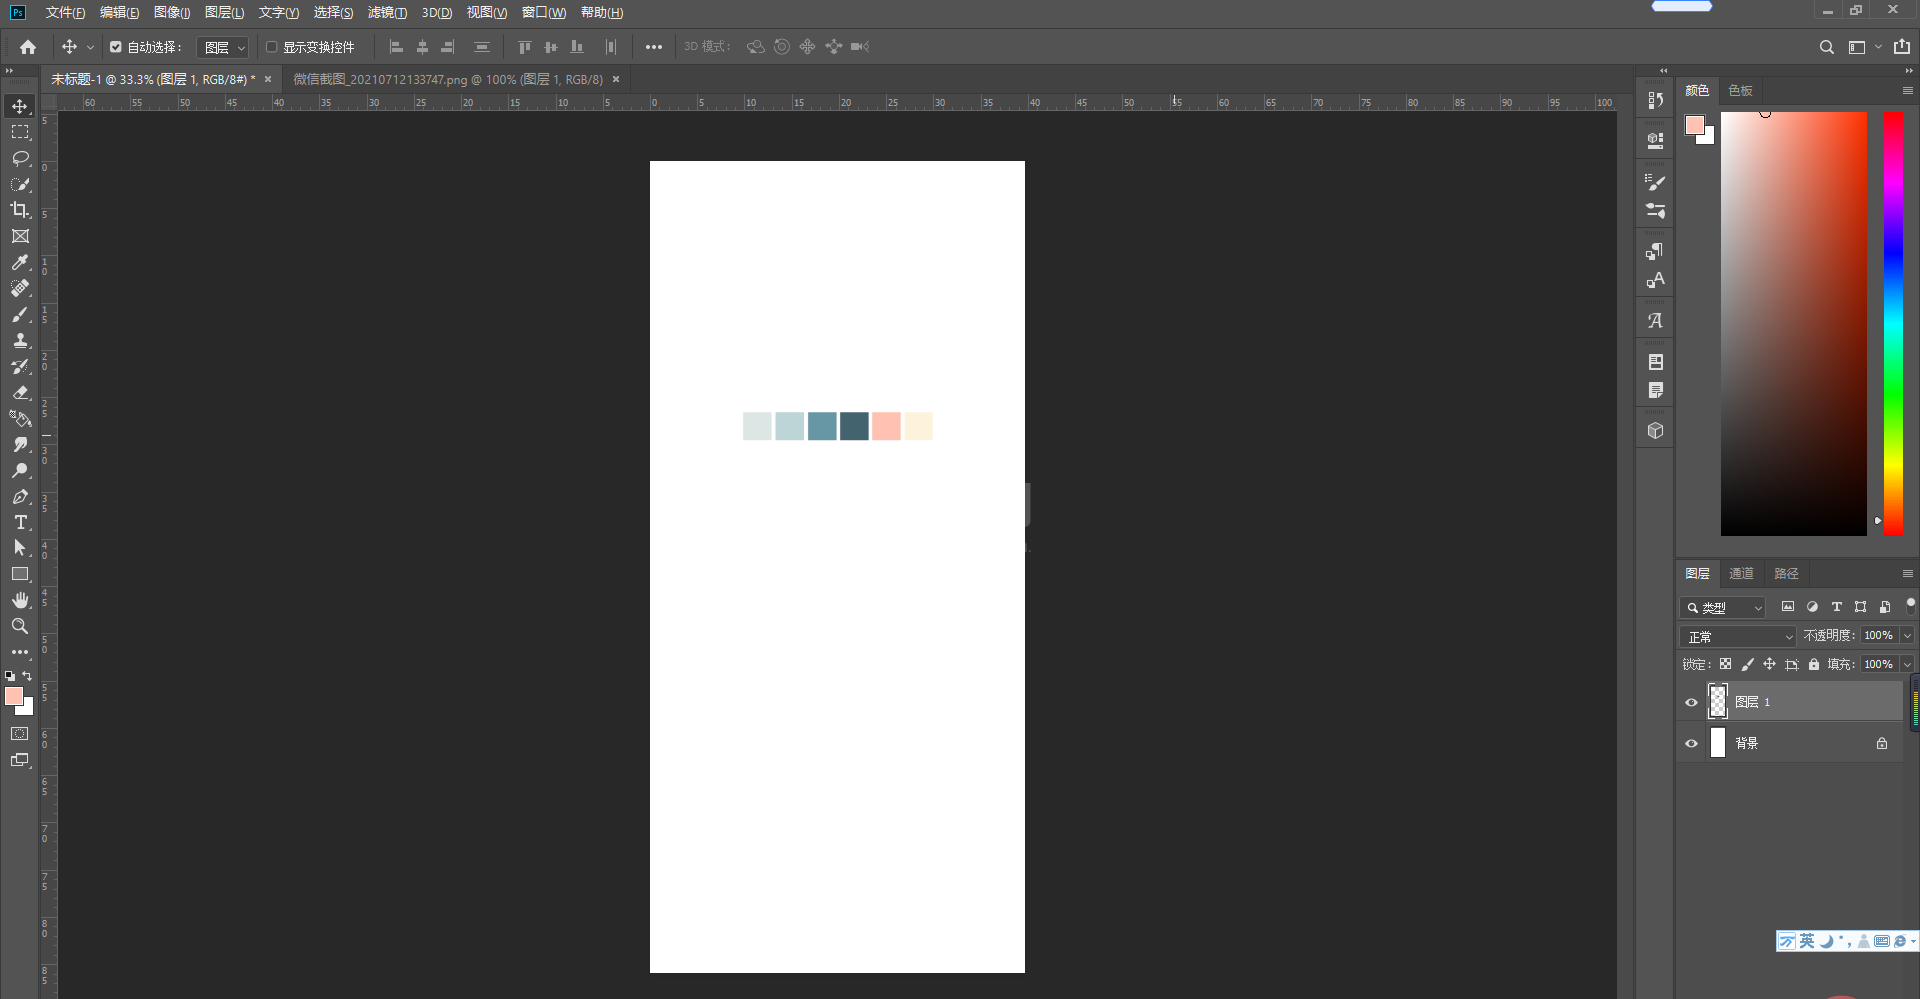
Task: Click the share export icon
Action: coord(1902,47)
